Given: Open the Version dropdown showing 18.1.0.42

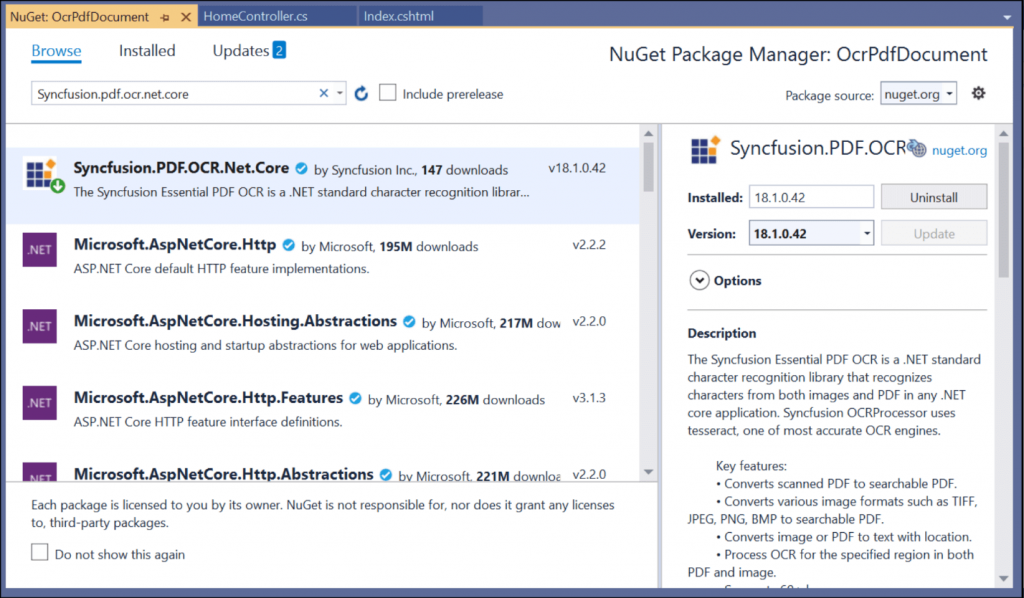Looking at the screenshot, I should coord(810,232).
